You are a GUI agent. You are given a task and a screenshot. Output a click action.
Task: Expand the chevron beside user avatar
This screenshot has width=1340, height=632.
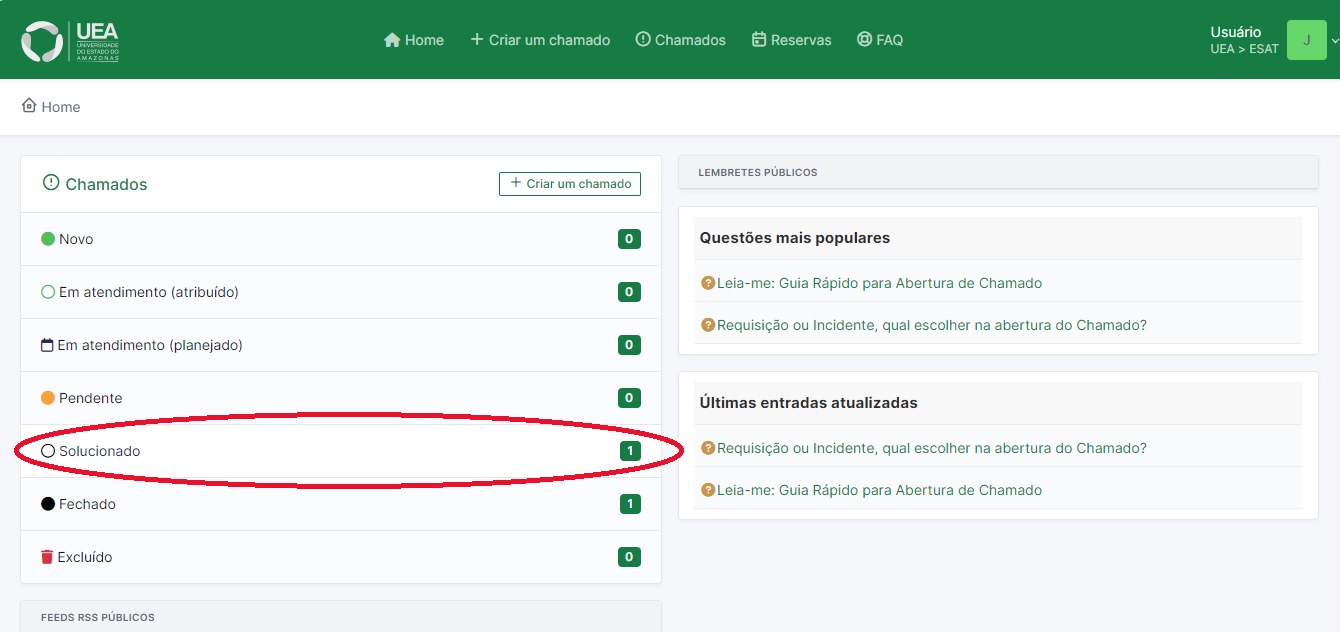pyautogui.click(x=1334, y=41)
